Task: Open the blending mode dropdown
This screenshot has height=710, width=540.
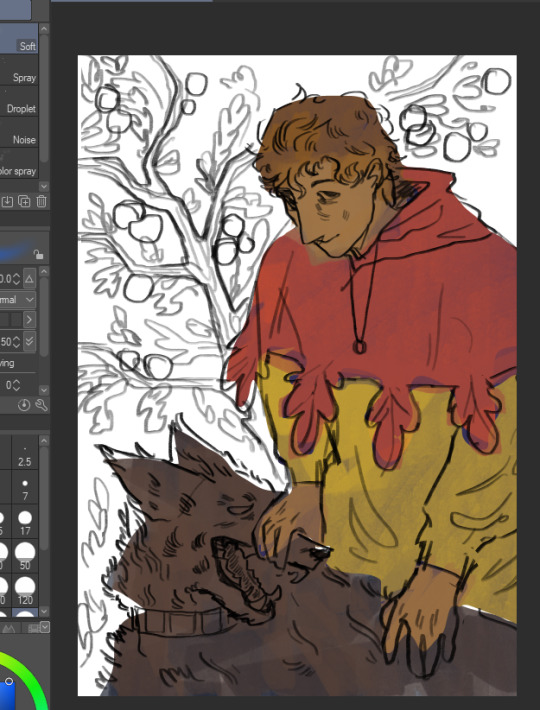Action: pos(18,300)
